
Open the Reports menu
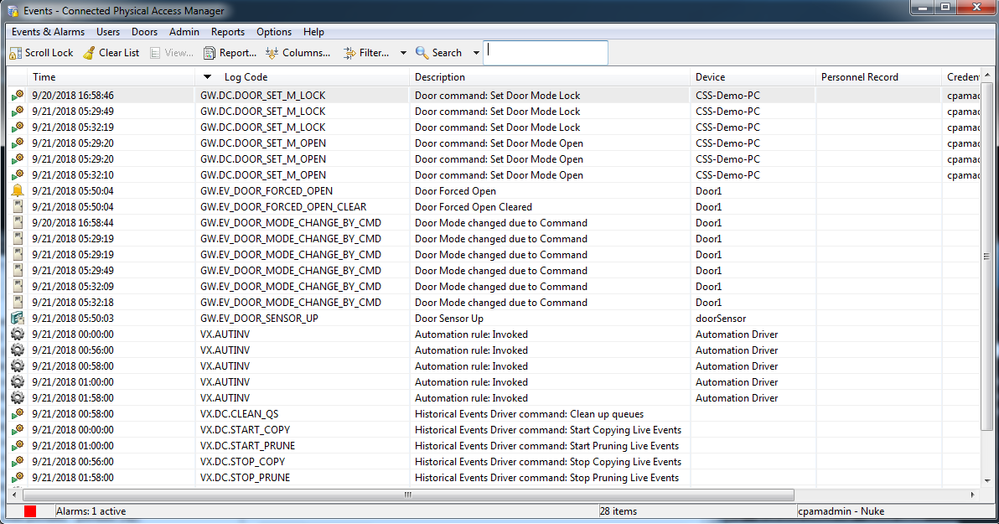[x=227, y=32]
